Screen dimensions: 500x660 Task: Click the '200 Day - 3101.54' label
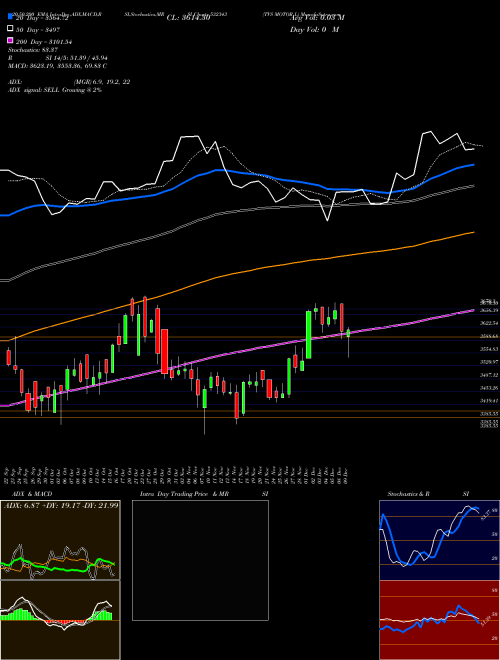coord(44,42)
